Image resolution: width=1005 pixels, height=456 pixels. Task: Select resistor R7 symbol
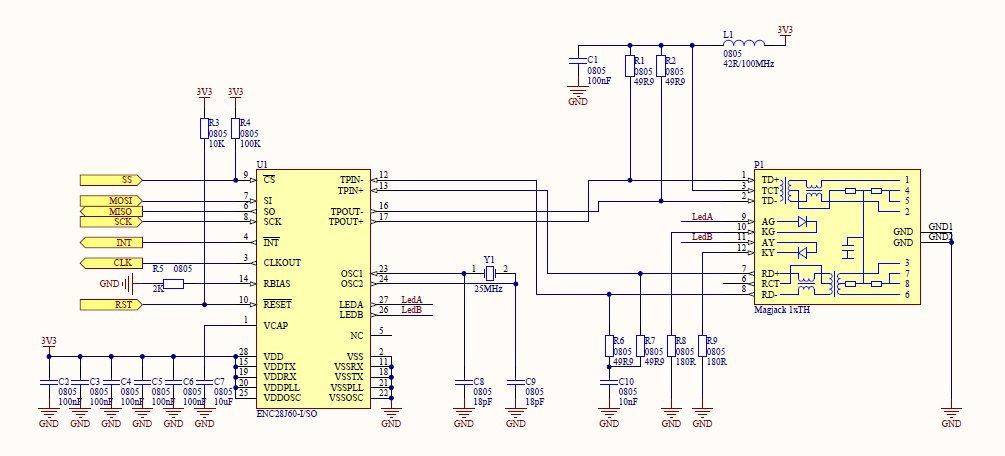click(x=640, y=346)
